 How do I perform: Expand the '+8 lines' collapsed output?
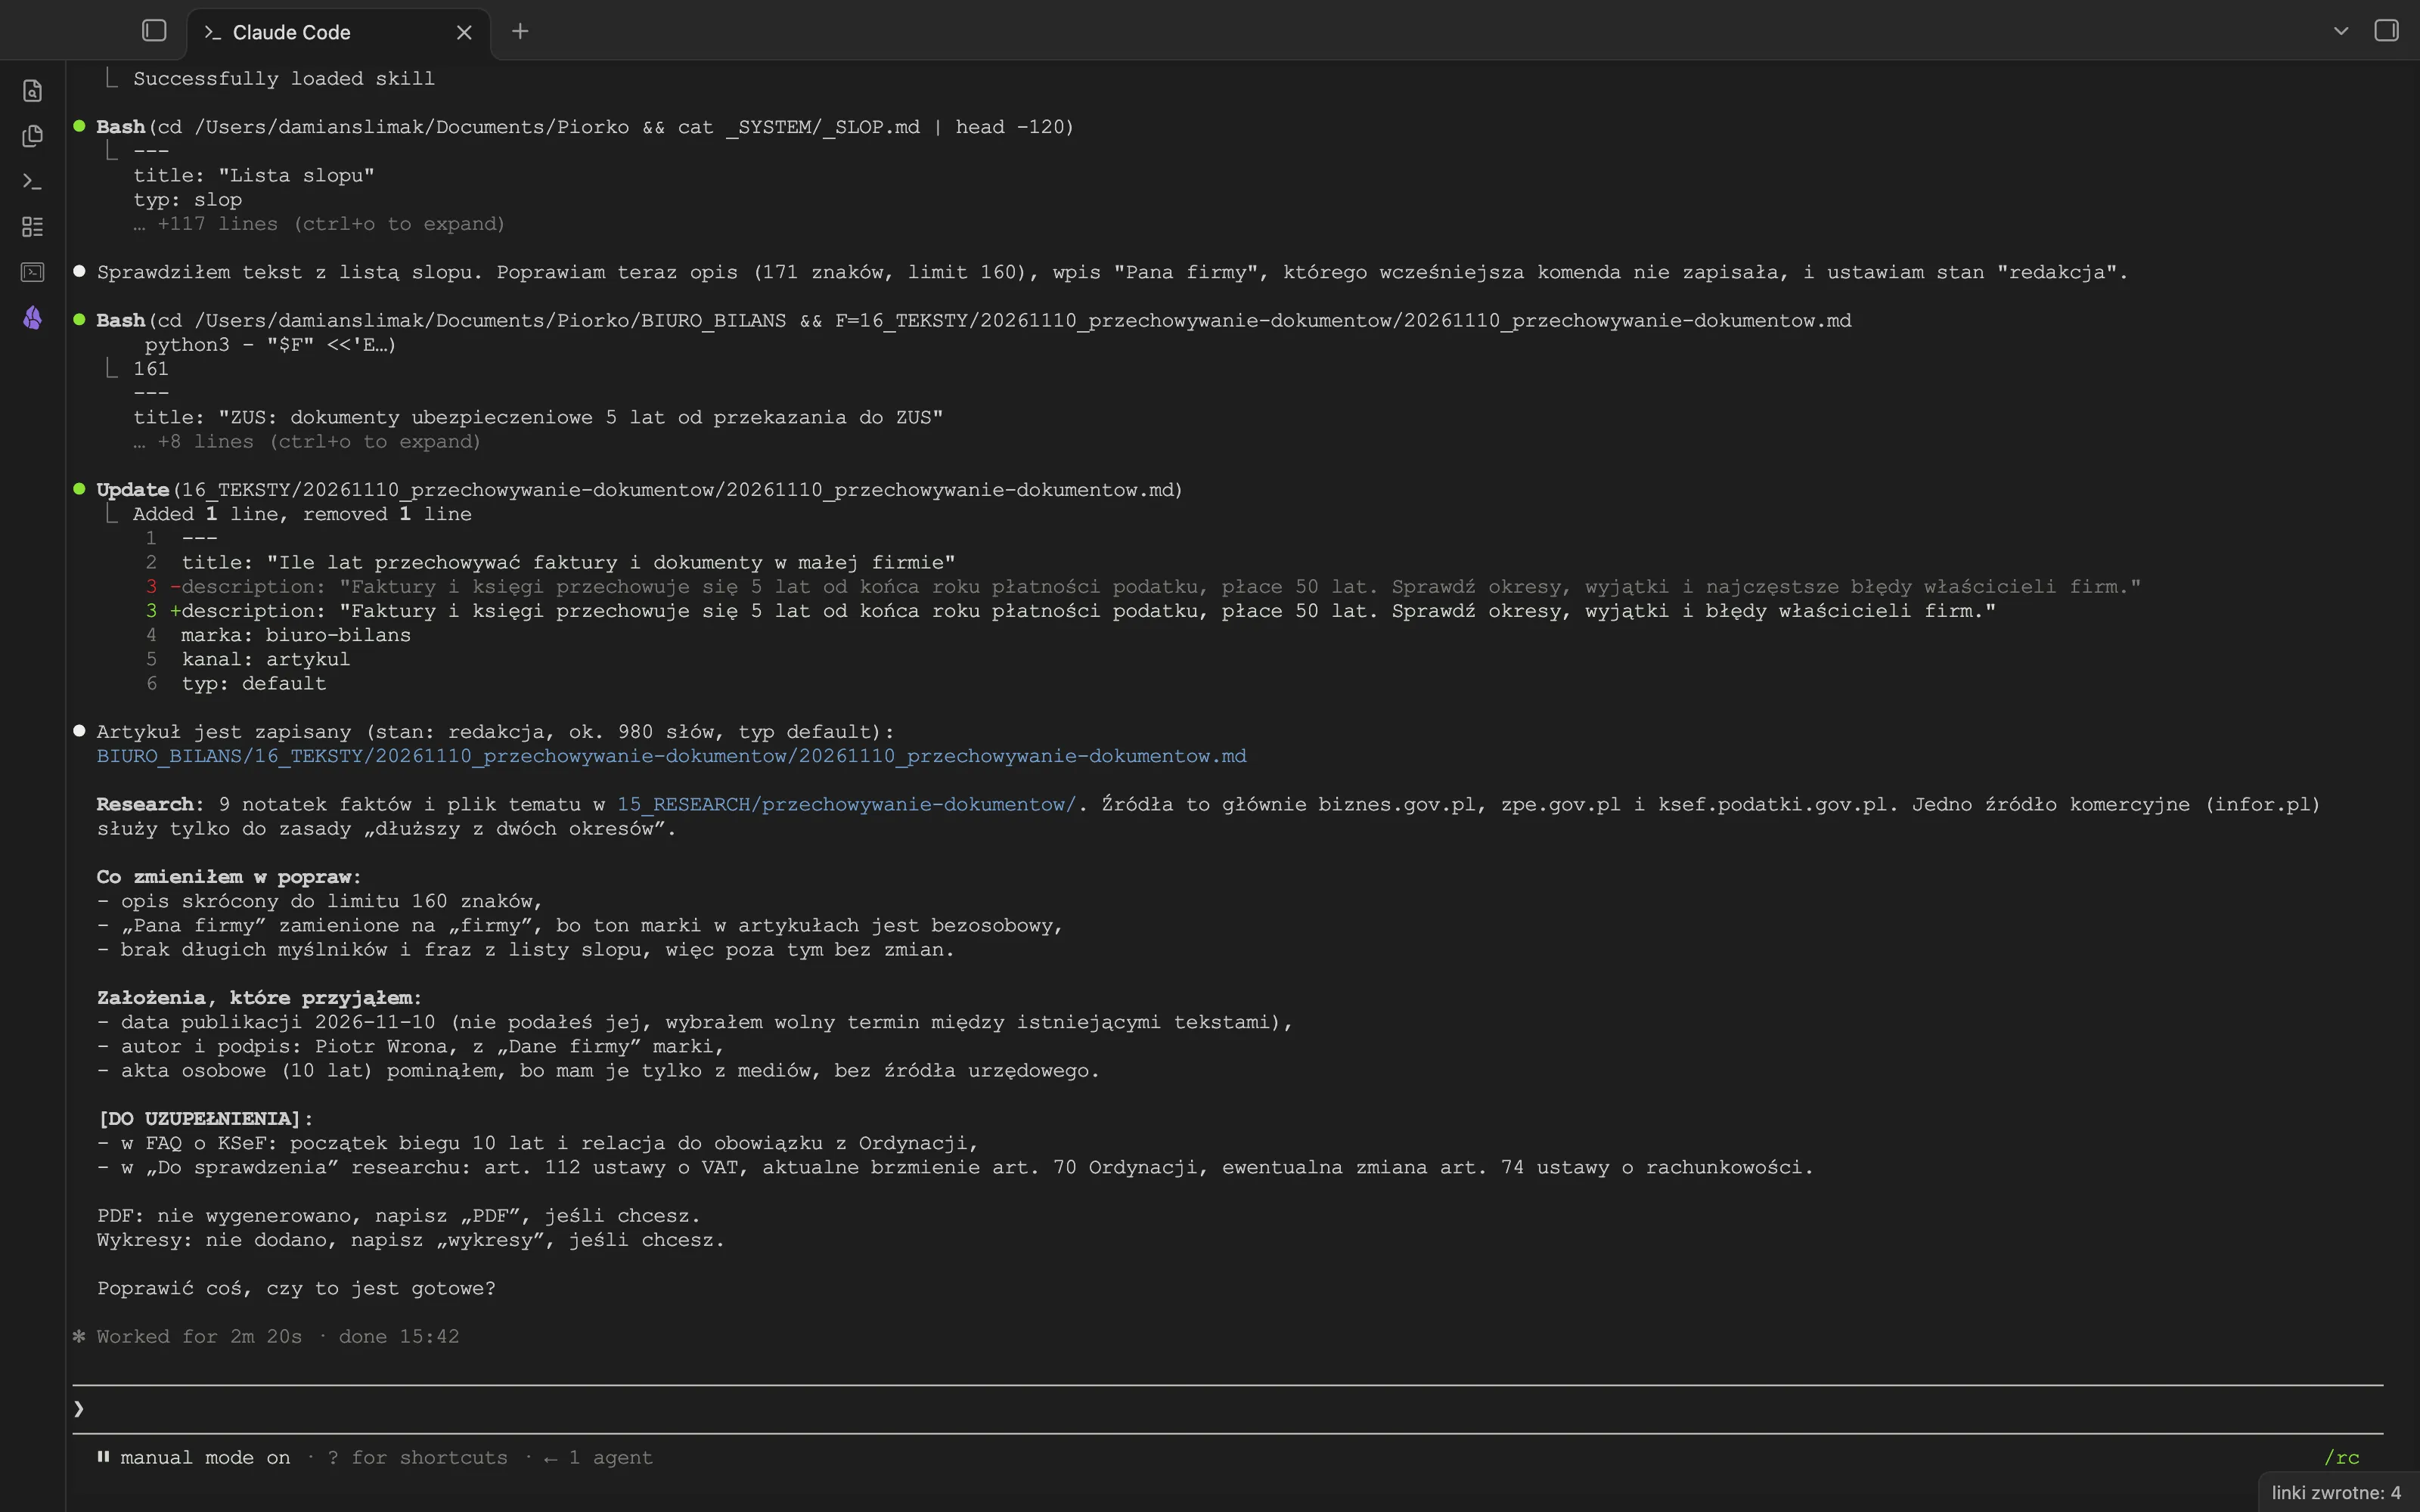307,442
